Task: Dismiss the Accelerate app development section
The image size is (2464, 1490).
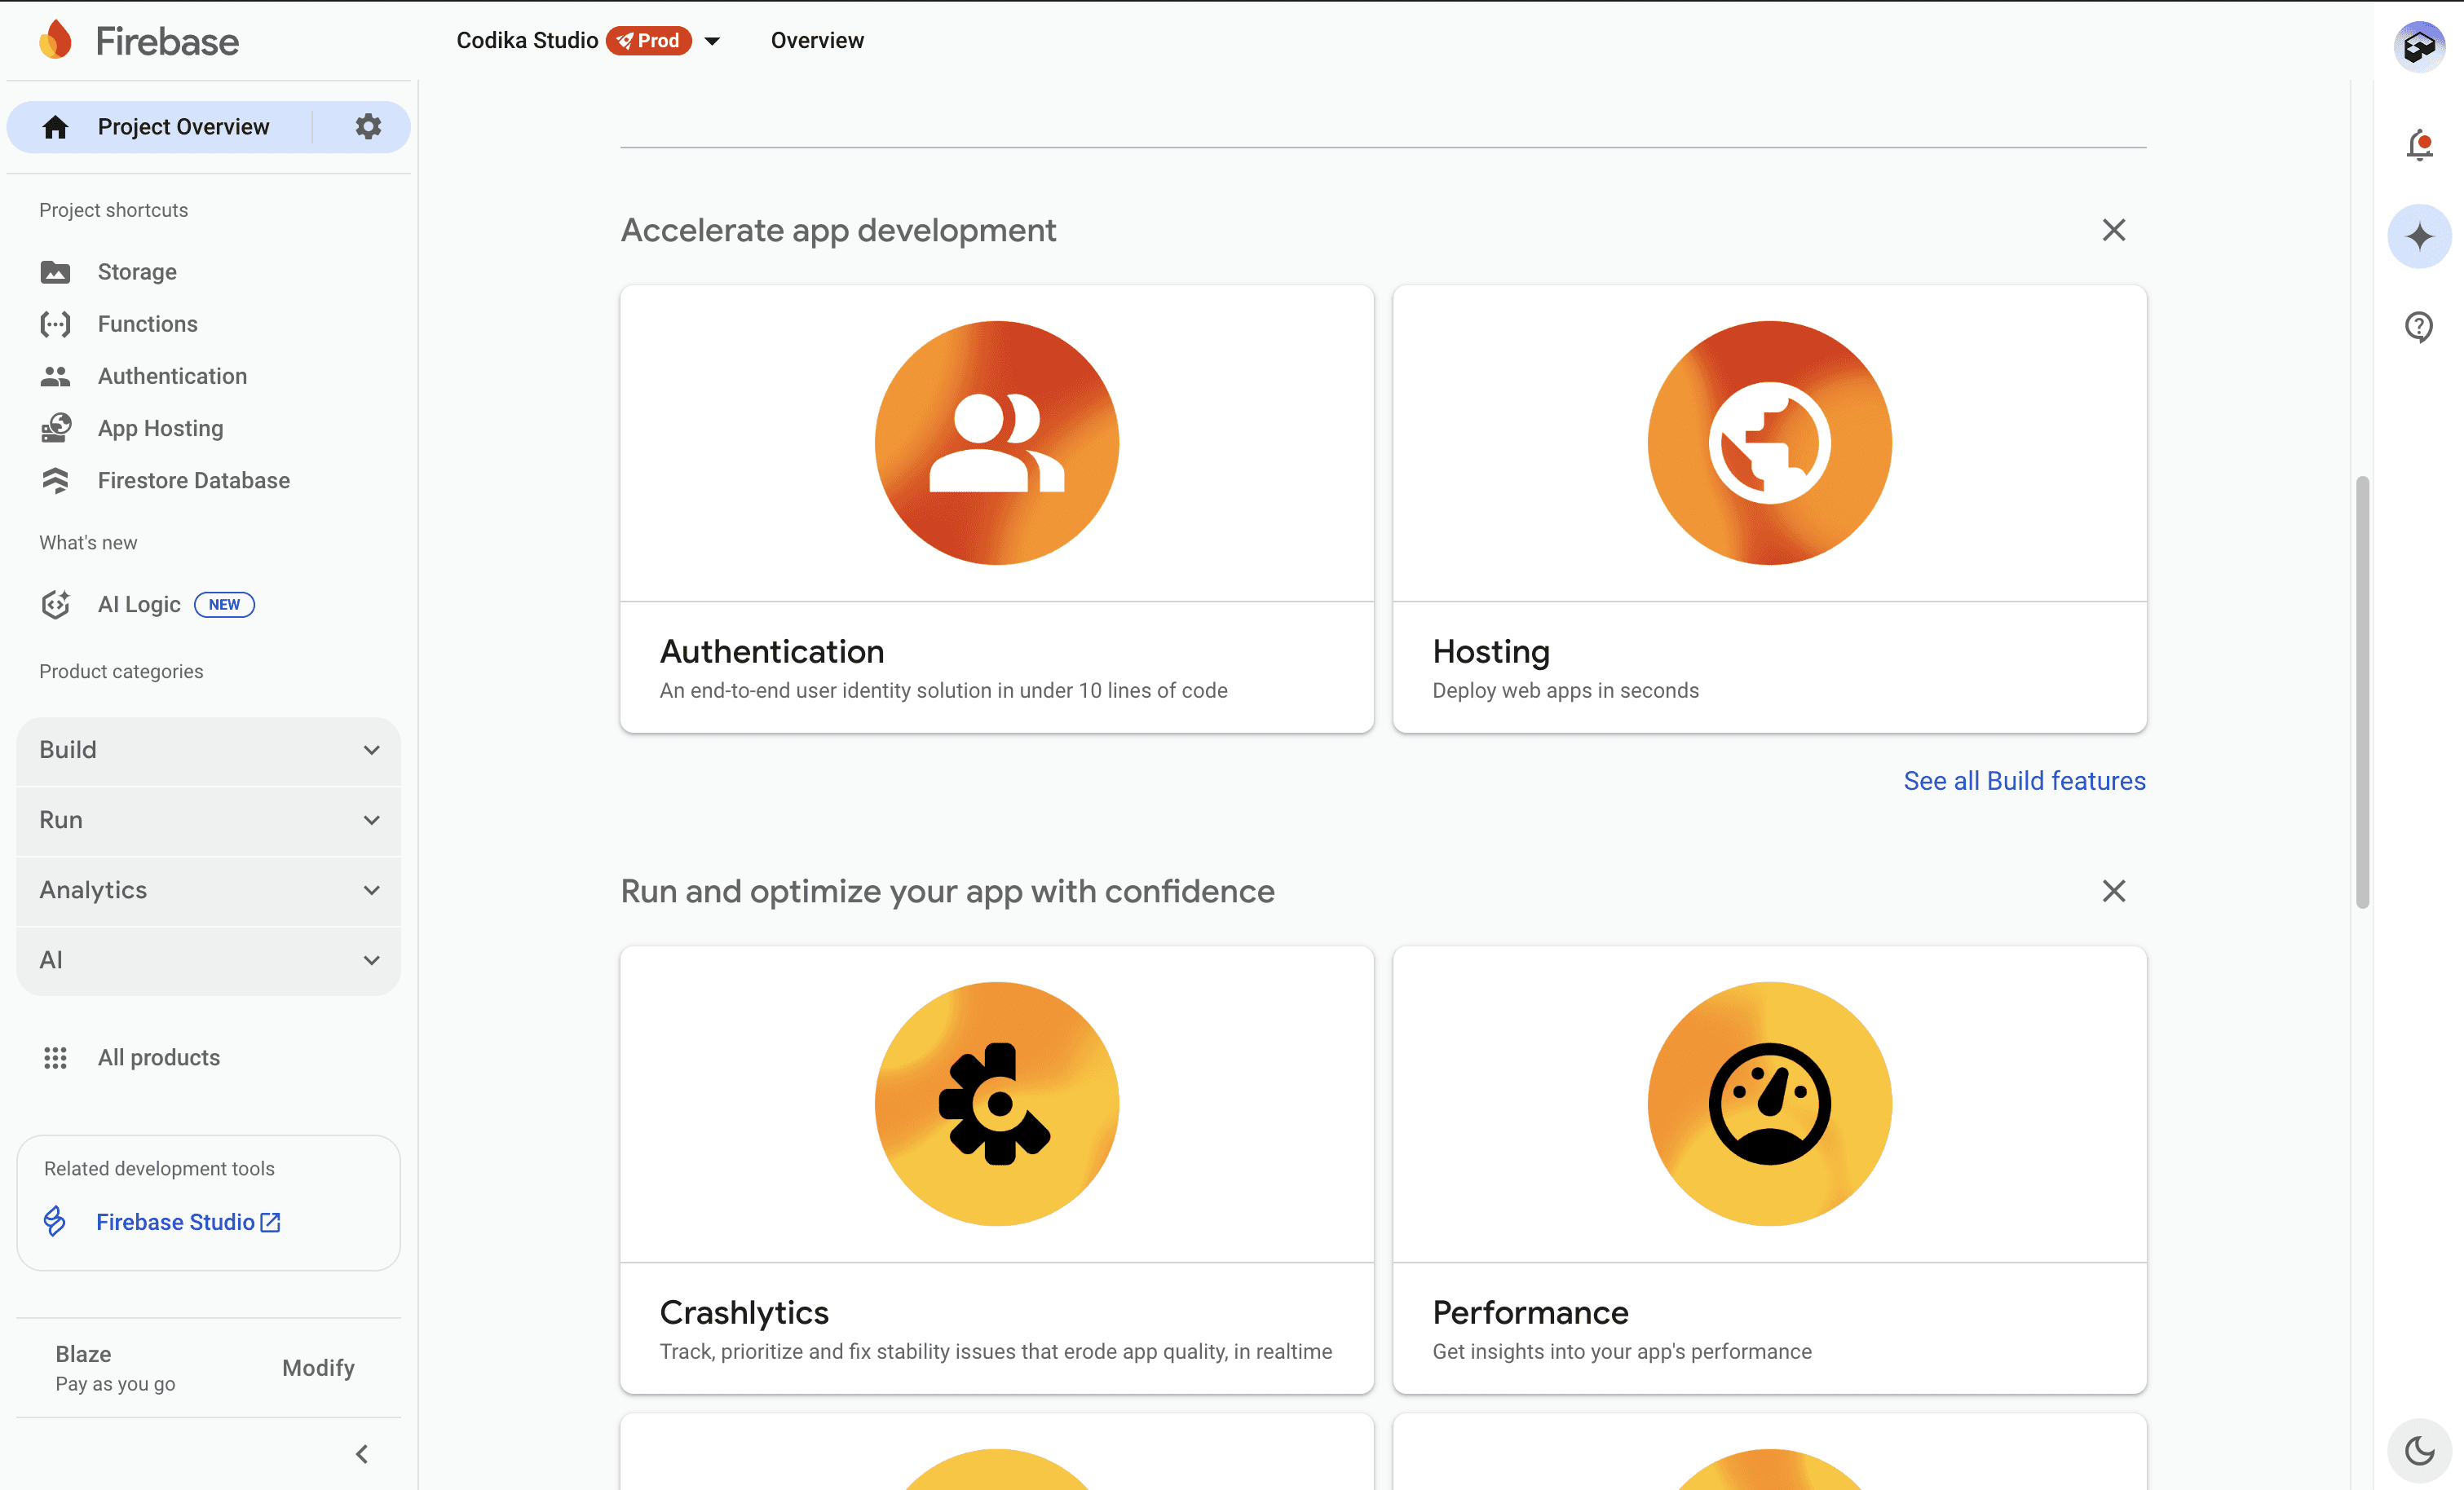Action: (2114, 230)
